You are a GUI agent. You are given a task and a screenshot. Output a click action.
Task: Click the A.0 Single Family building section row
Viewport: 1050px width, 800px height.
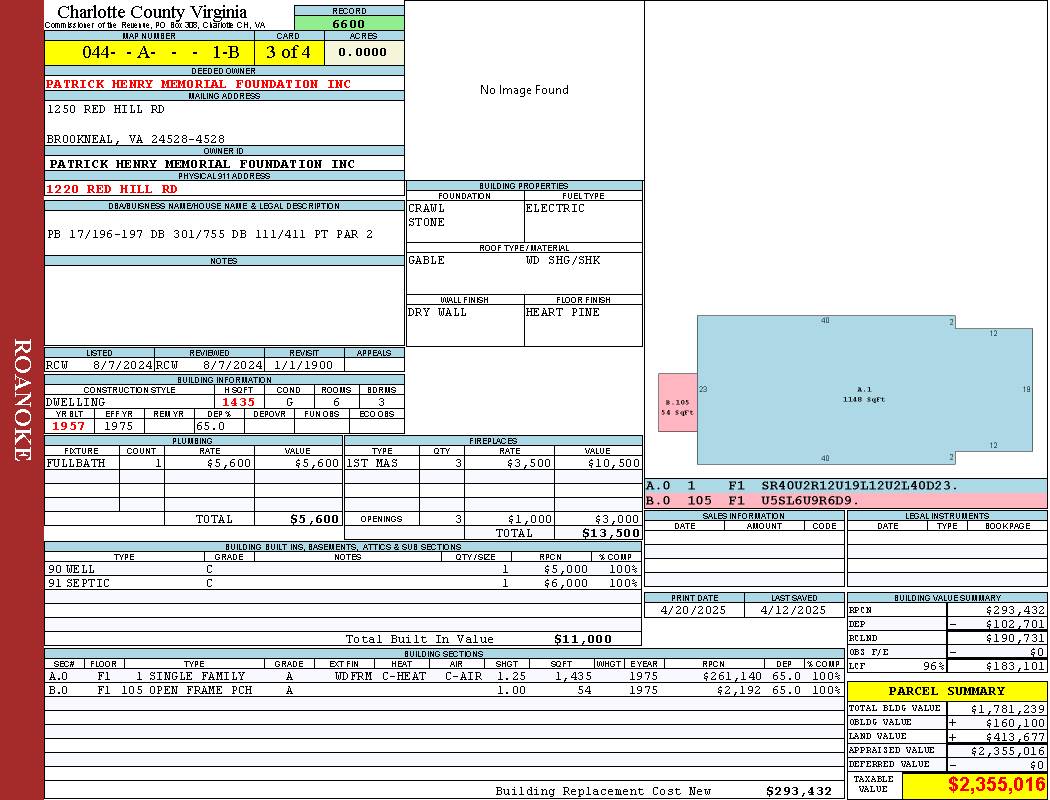pos(444,676)
